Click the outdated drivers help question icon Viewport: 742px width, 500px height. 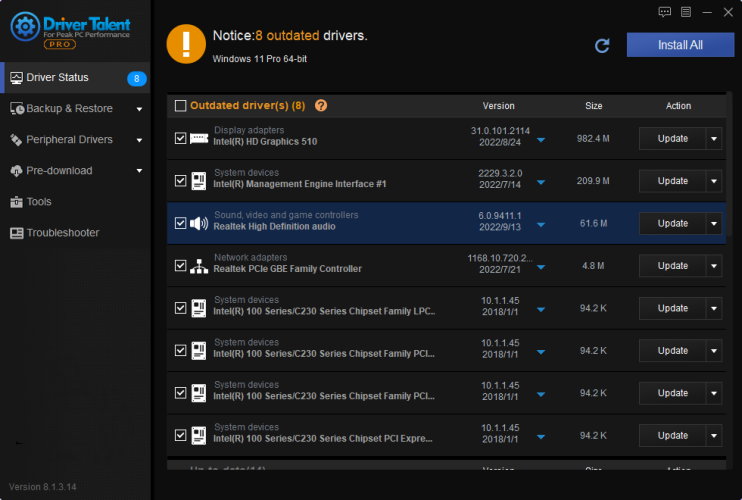click(x=321, y=105)
